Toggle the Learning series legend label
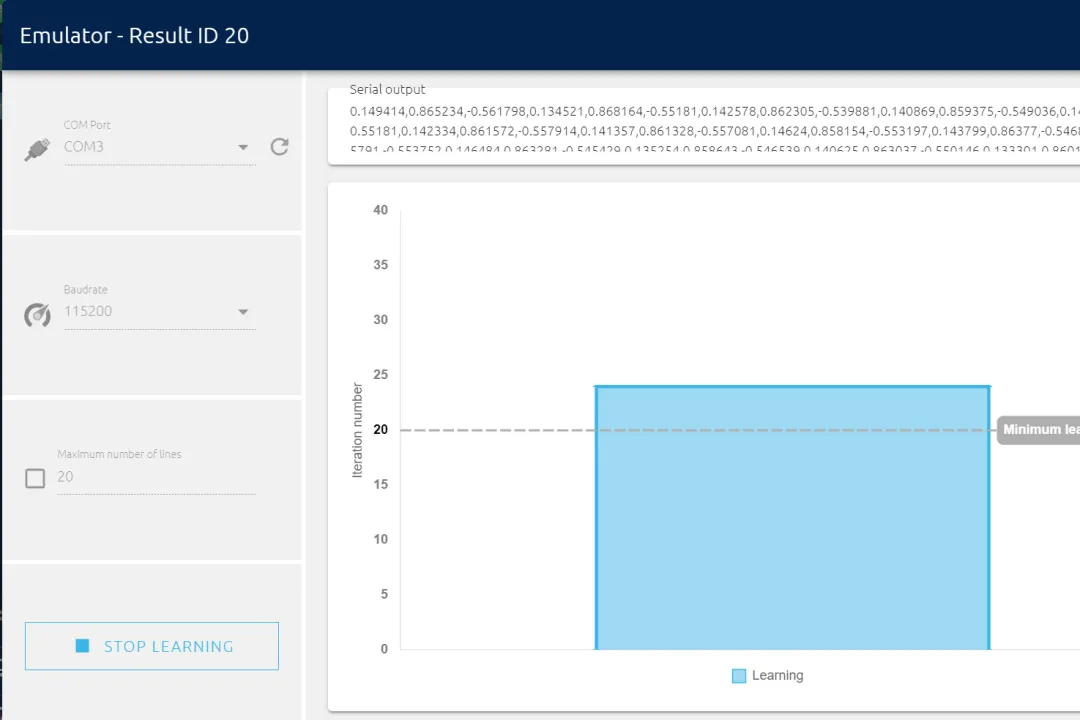The height and width of the screenshot is (720, 1080). click(777, 676)
